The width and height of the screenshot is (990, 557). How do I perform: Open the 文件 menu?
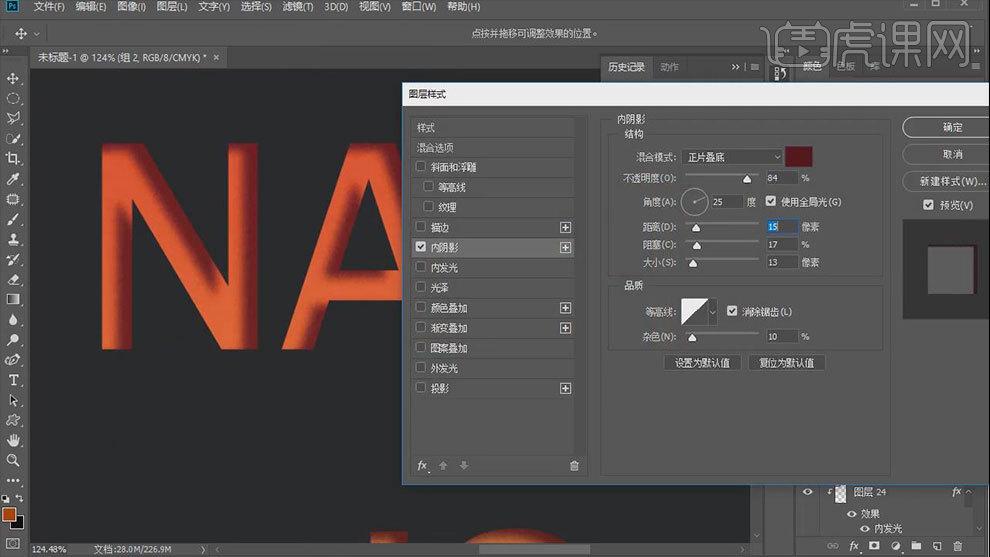(x=49, y=6)
